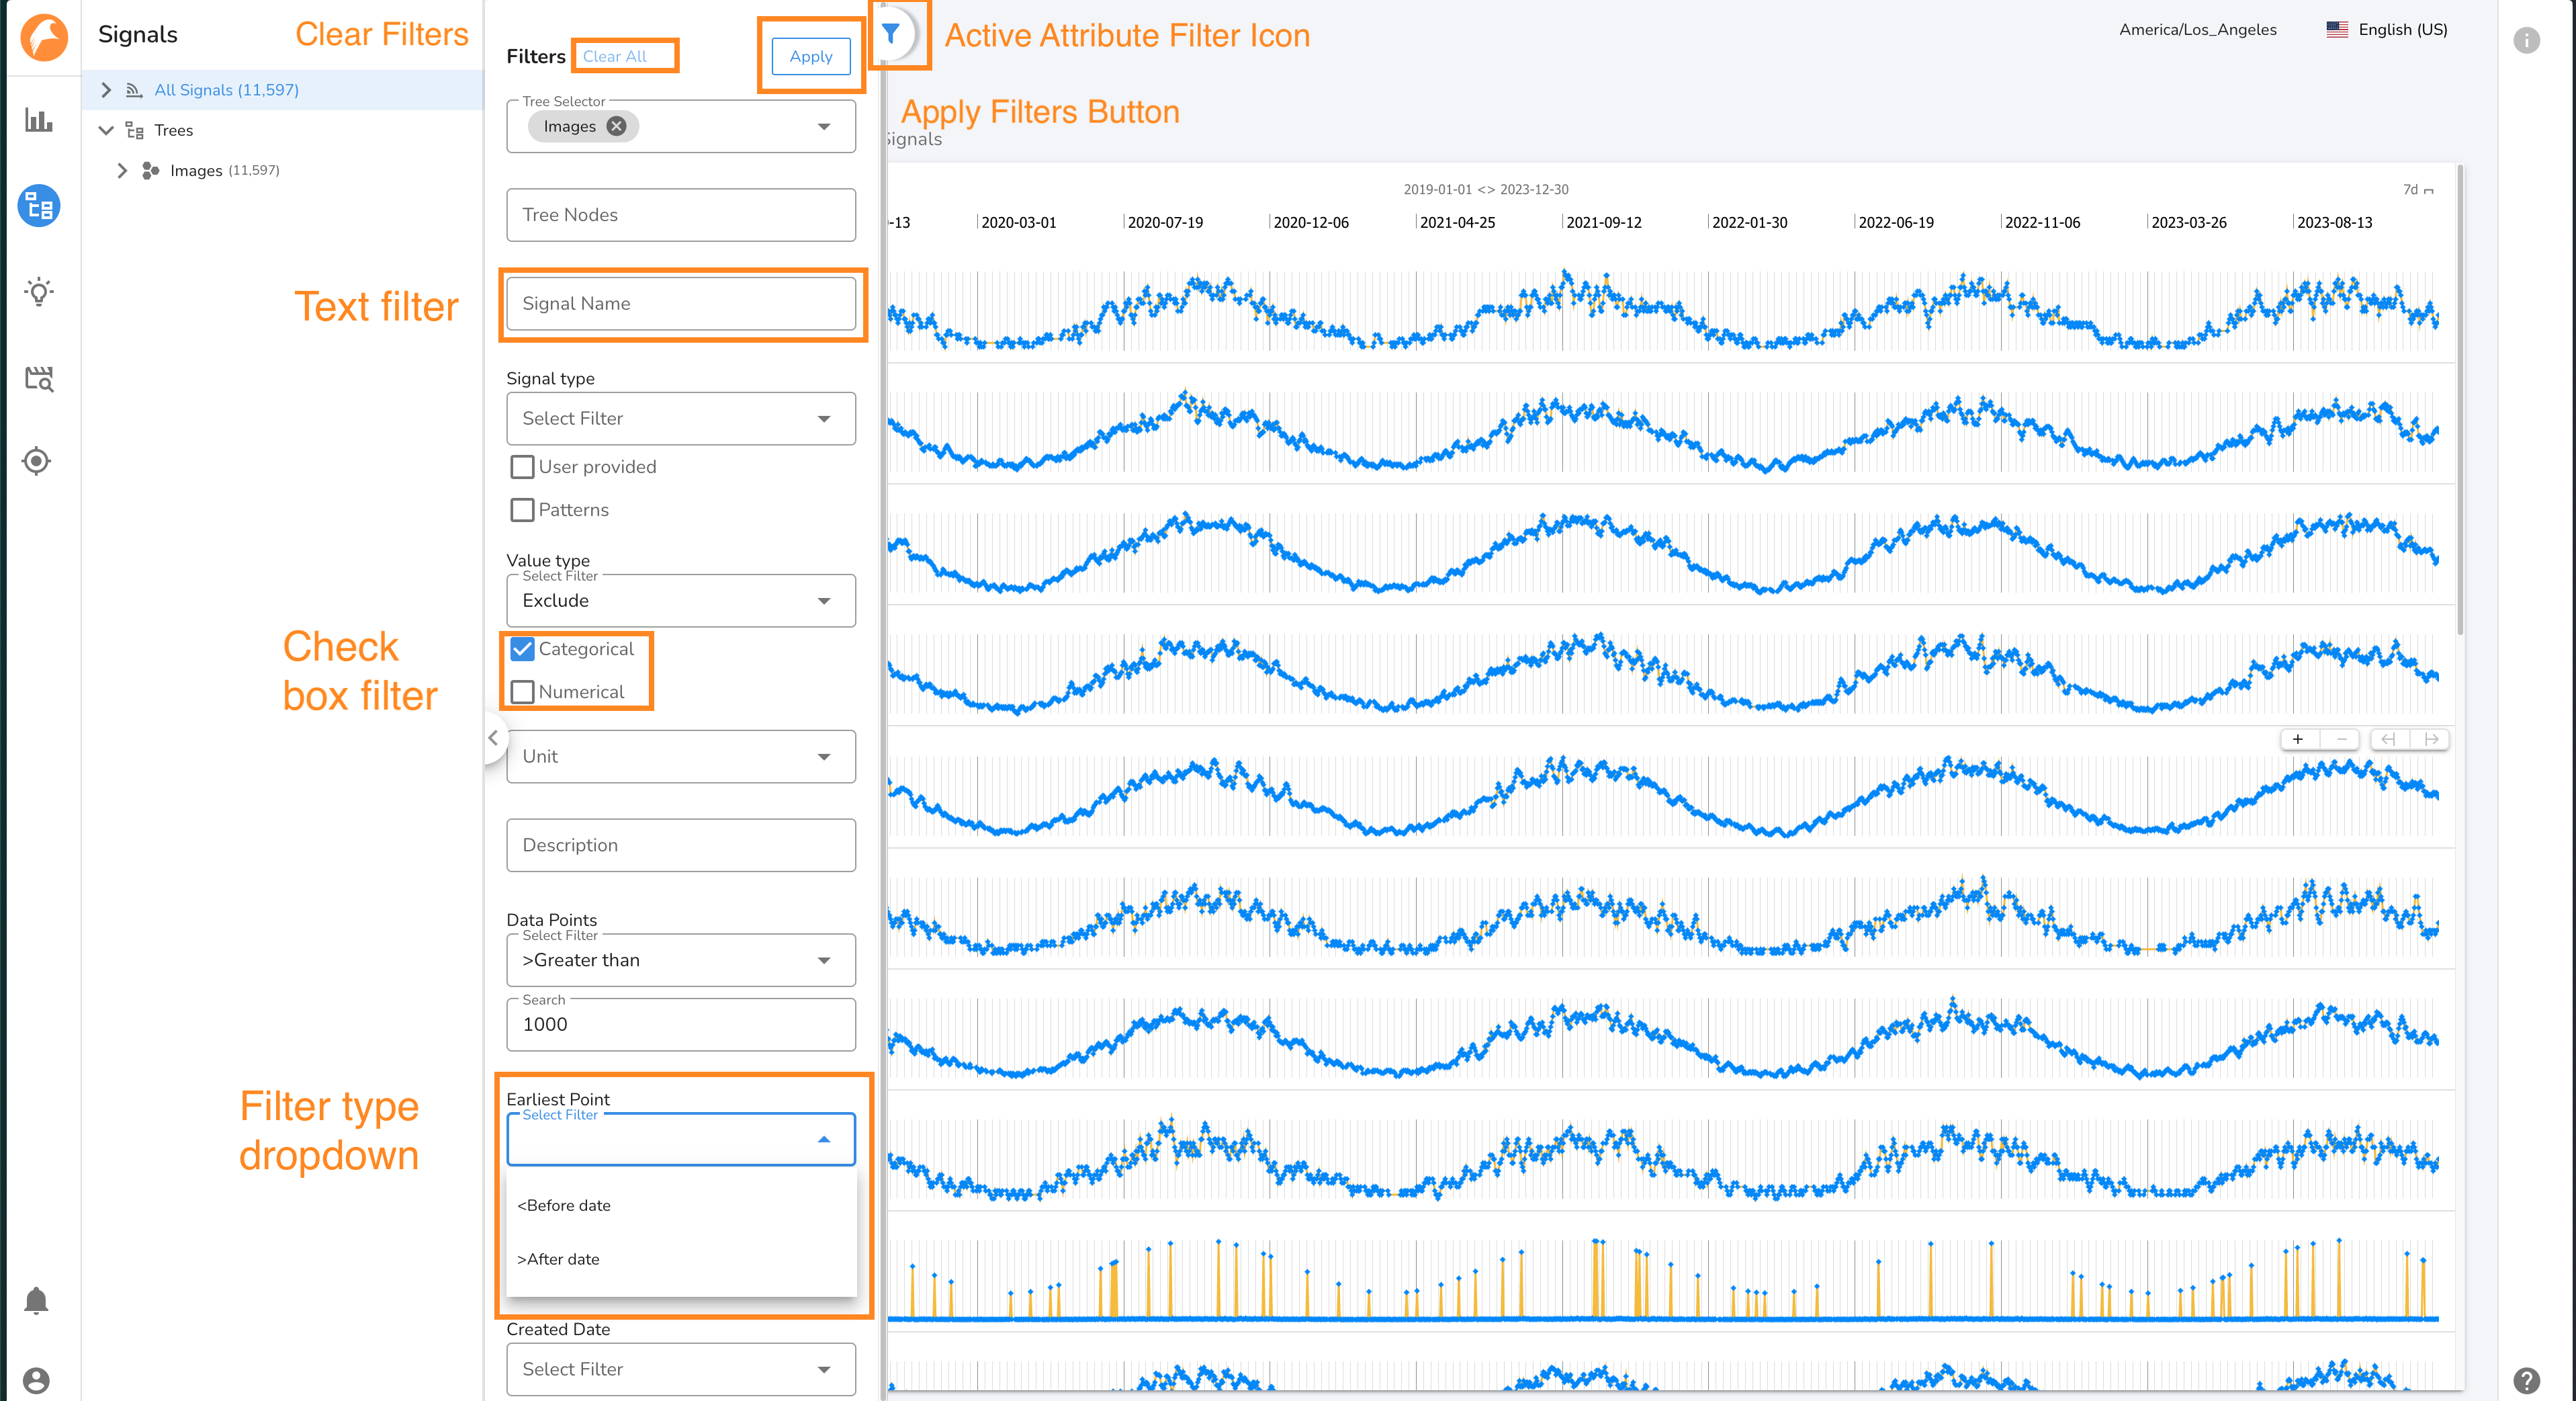Image resolution: width=2576 pixels, height=1401 pixels.
Task: Open the help question mark icon
Action: click(2526, 1380)
